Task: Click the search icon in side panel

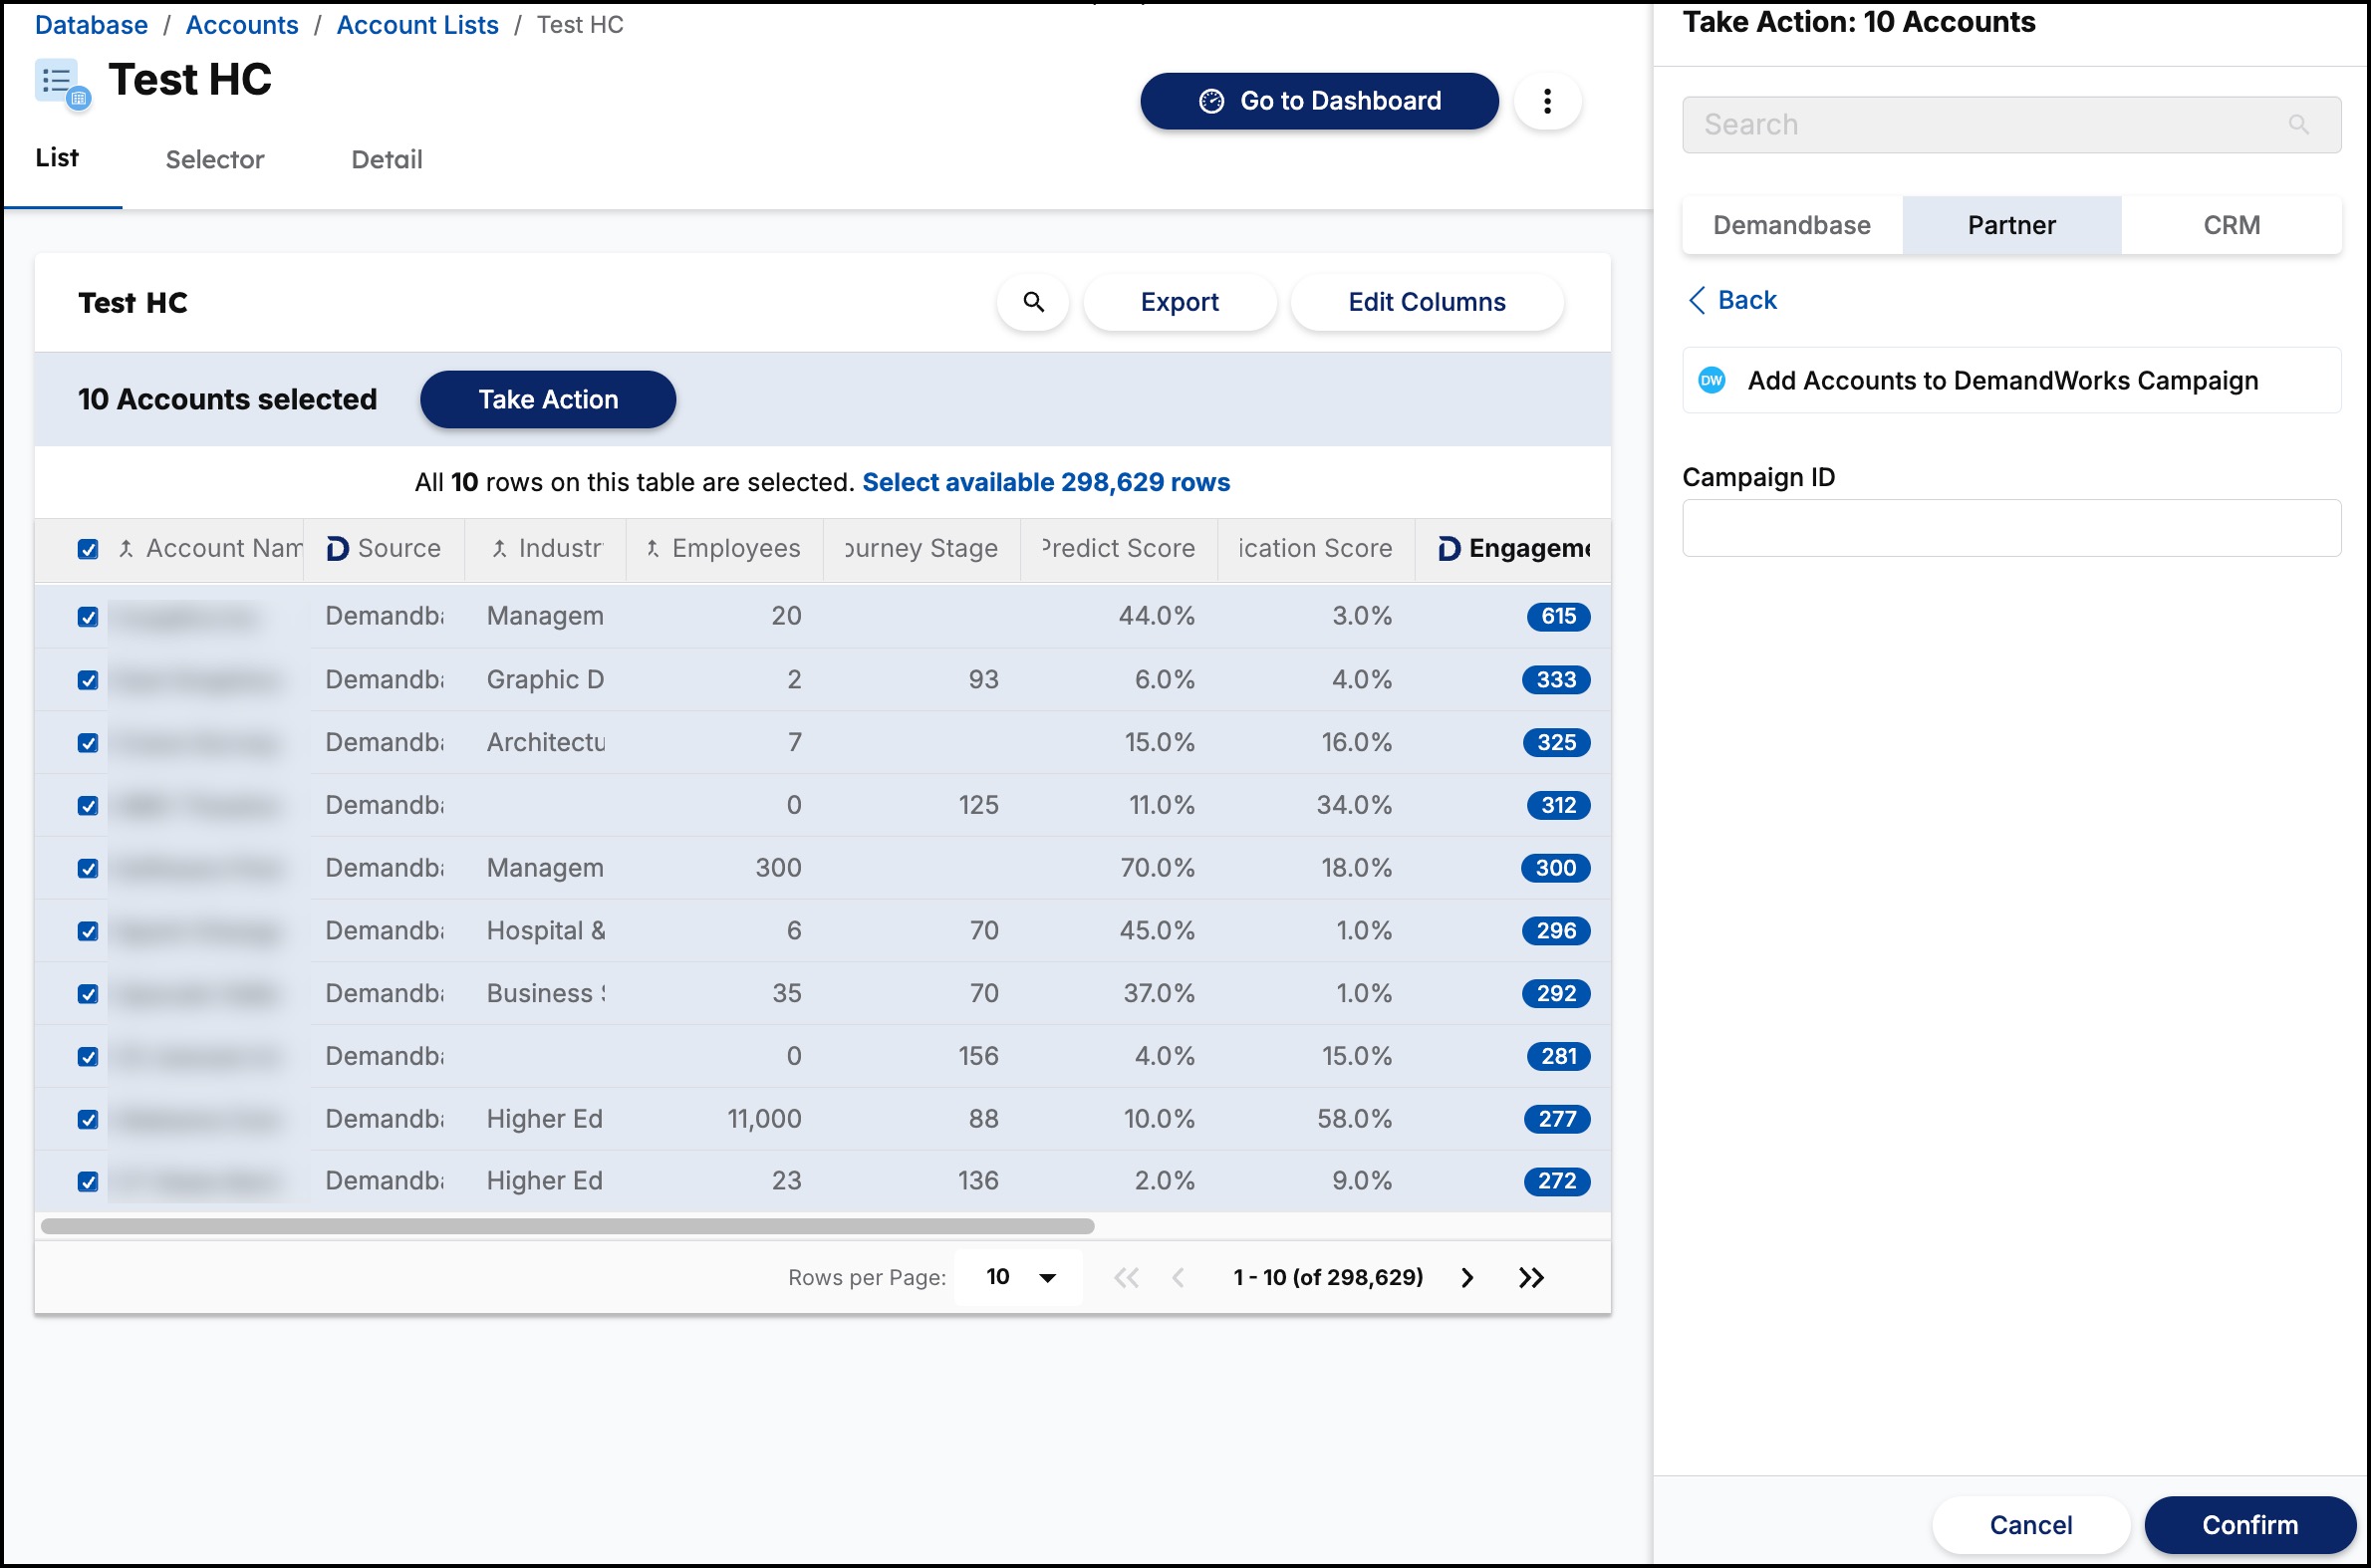Action: 2299,124
